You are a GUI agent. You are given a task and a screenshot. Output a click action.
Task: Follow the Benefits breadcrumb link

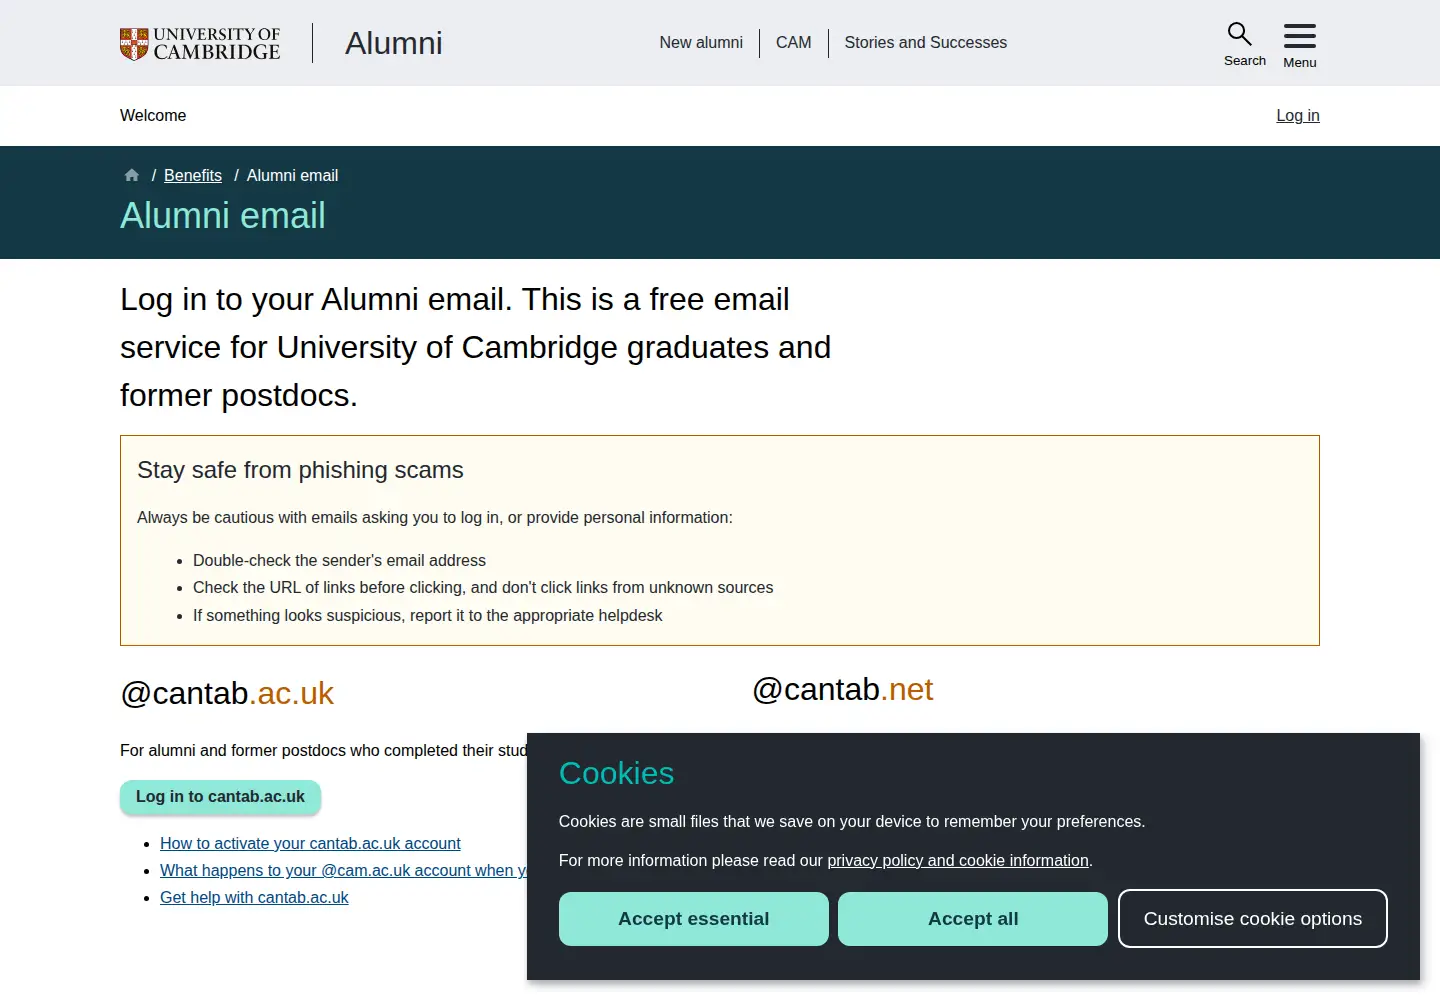pos(193,175)
